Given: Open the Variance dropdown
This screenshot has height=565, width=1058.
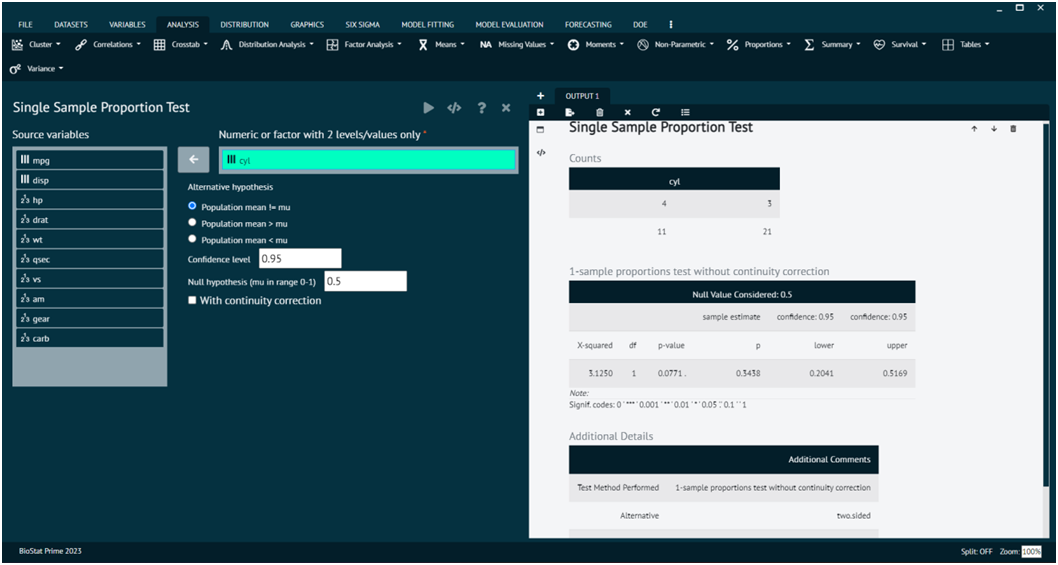Looking at the screenshot, I should pyautogui.click(x=36, y=69).
